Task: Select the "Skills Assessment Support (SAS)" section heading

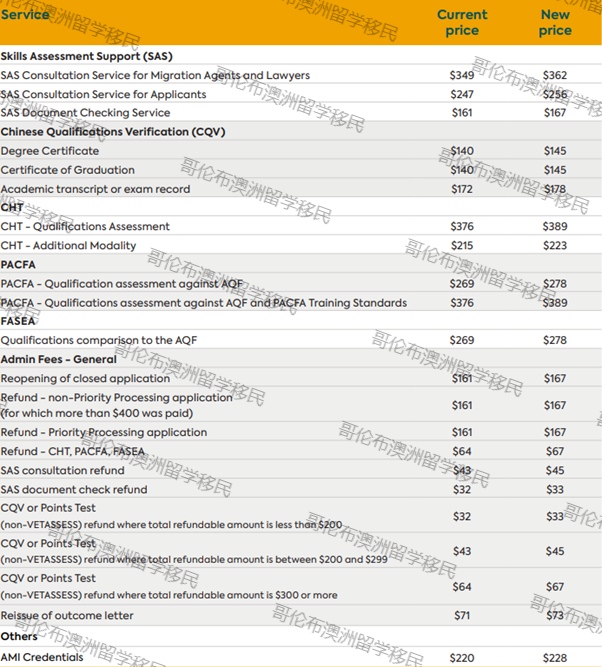Action: pyautogui.click(x=87, y=56)
